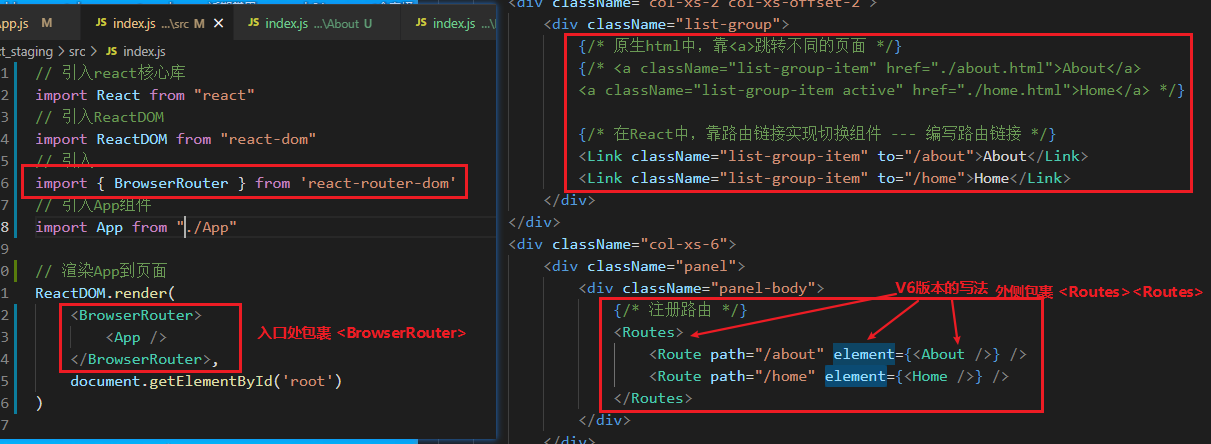The image size is (1211, 444).
Task: Click the JS icon in the breadcrumb
Action: [110, 50]
